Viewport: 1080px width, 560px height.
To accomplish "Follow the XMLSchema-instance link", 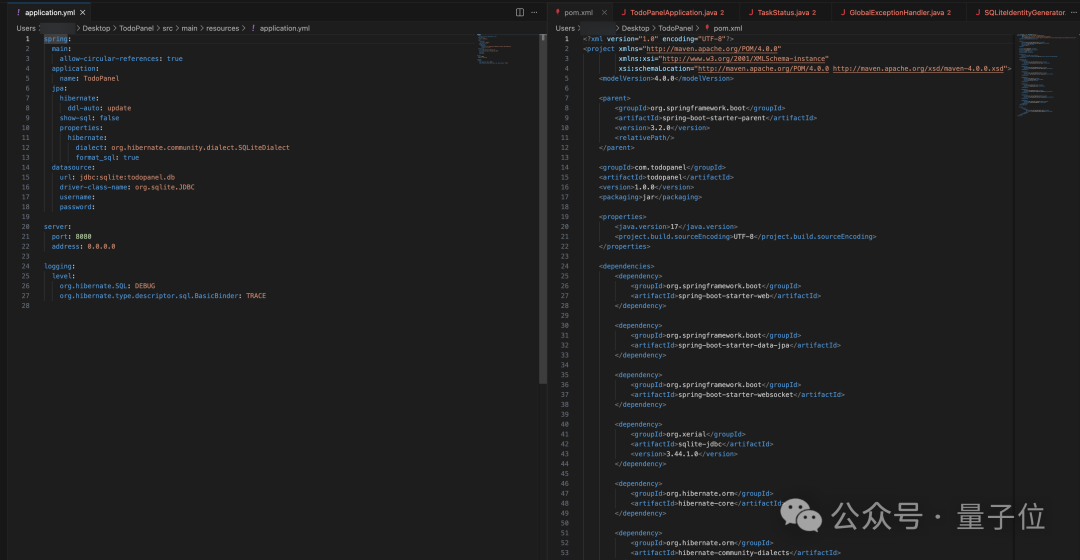I will (743, 59).
